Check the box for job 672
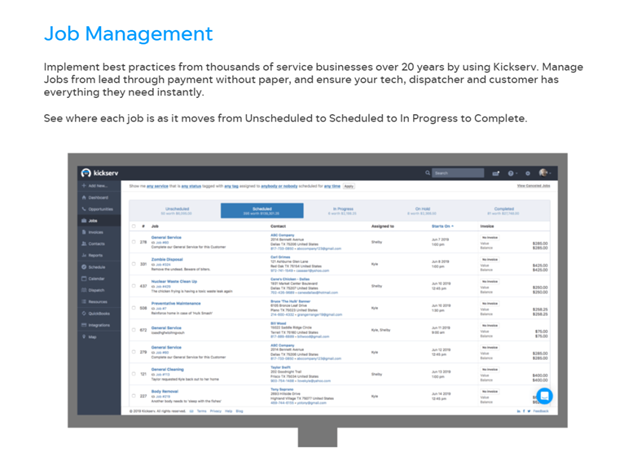This screenshot has width=624, height=457. (x=134, y=330)
